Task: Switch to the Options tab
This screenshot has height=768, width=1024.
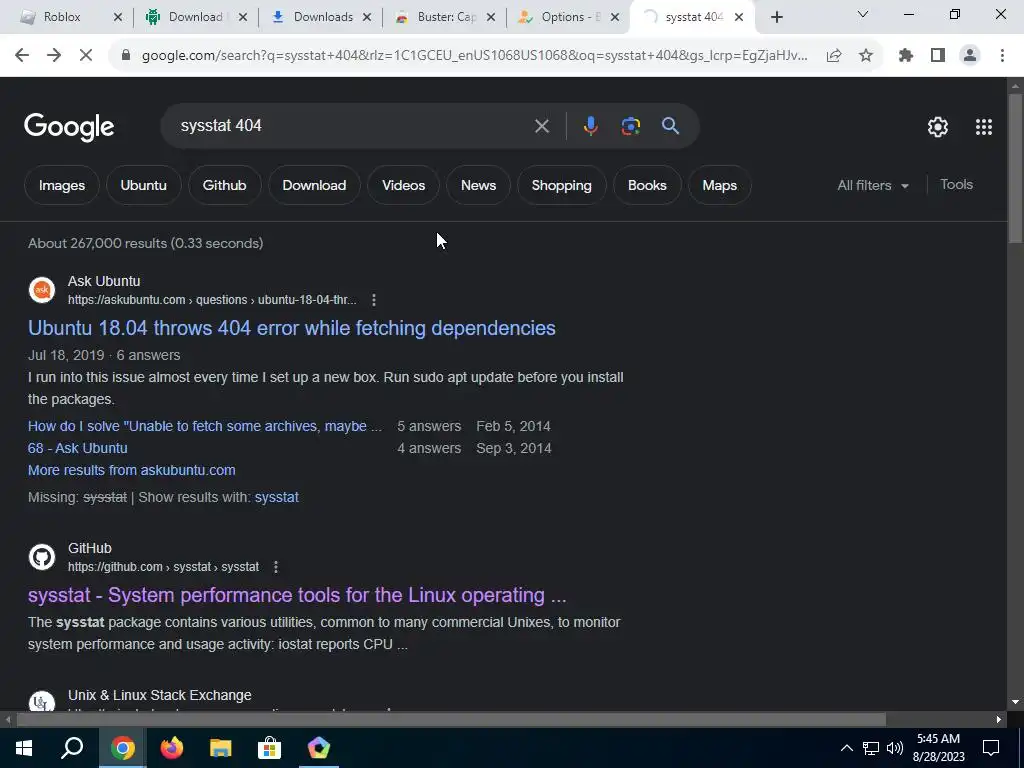Action: [x=570, y=18]
